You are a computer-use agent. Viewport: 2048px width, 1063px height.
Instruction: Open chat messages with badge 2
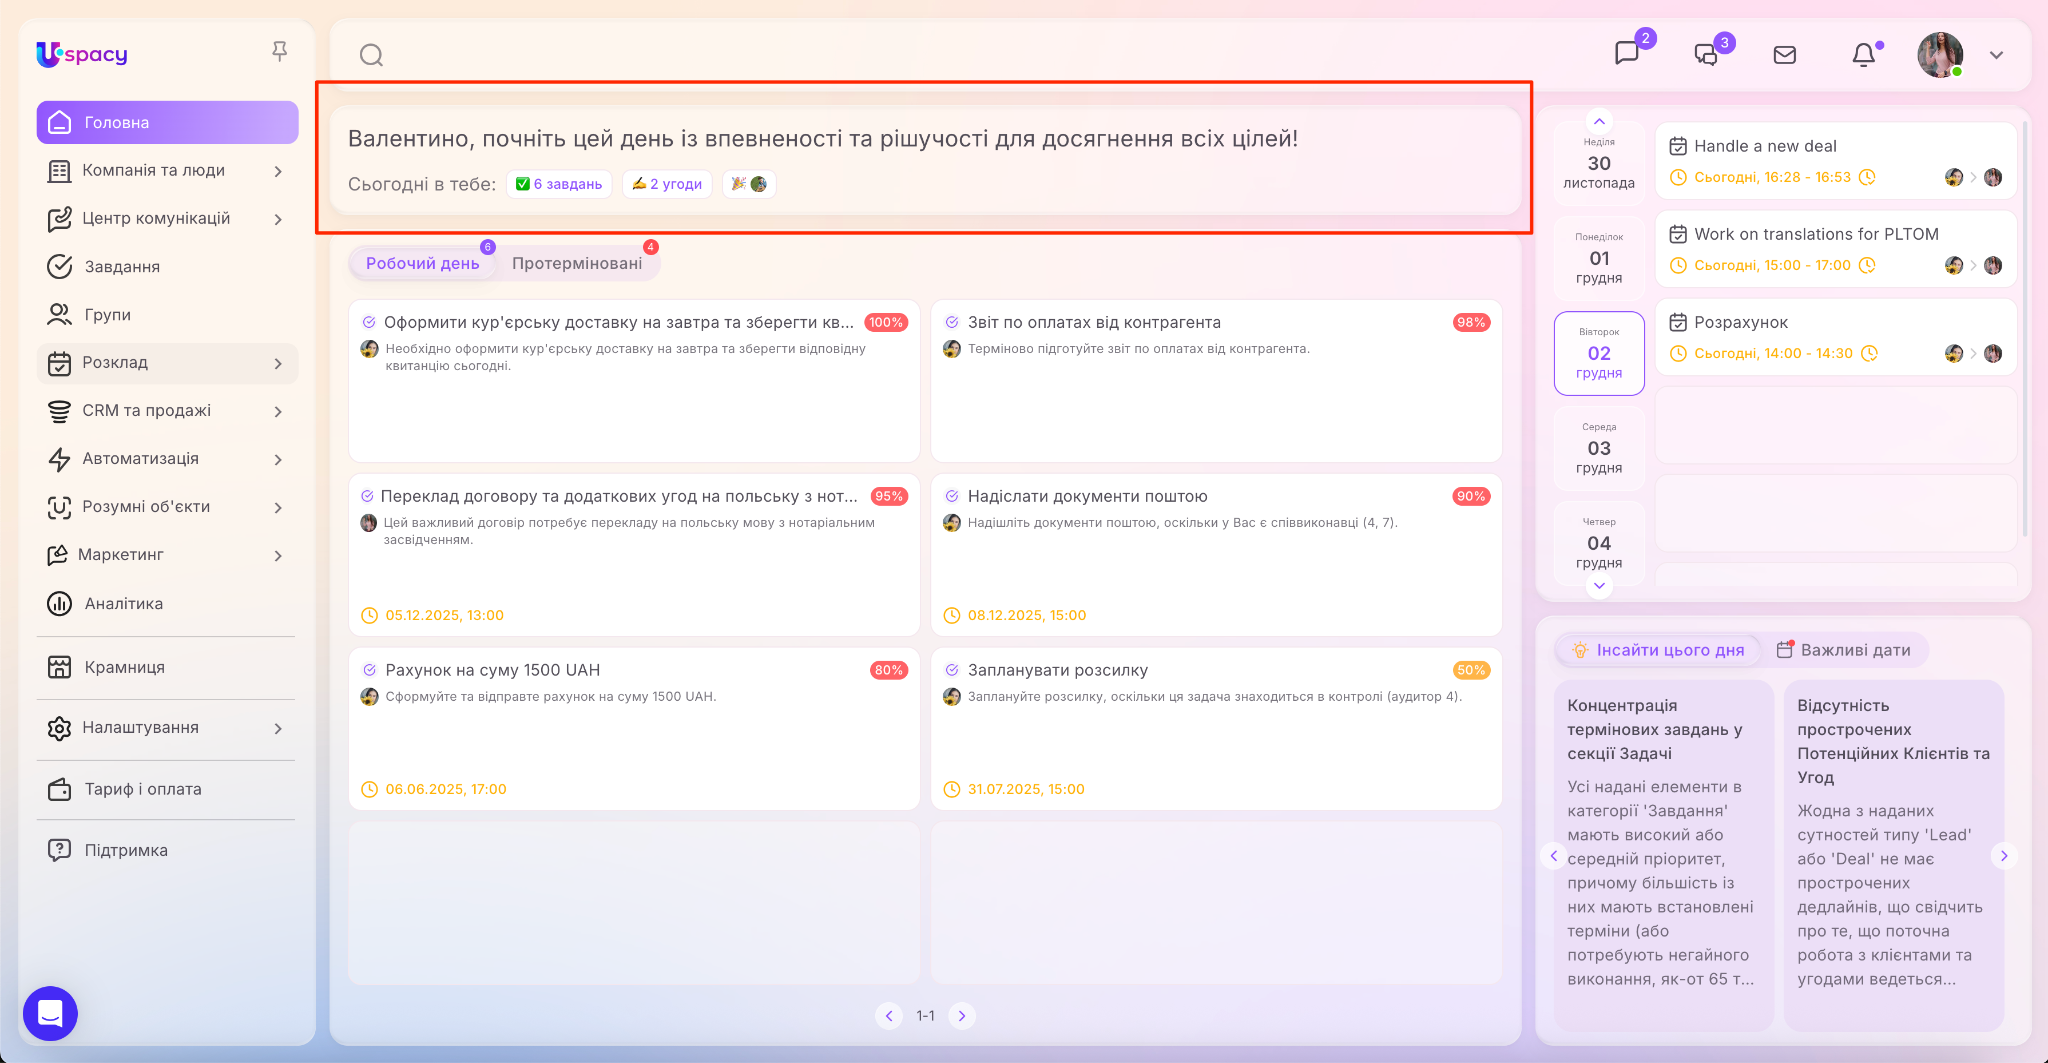1627,53
